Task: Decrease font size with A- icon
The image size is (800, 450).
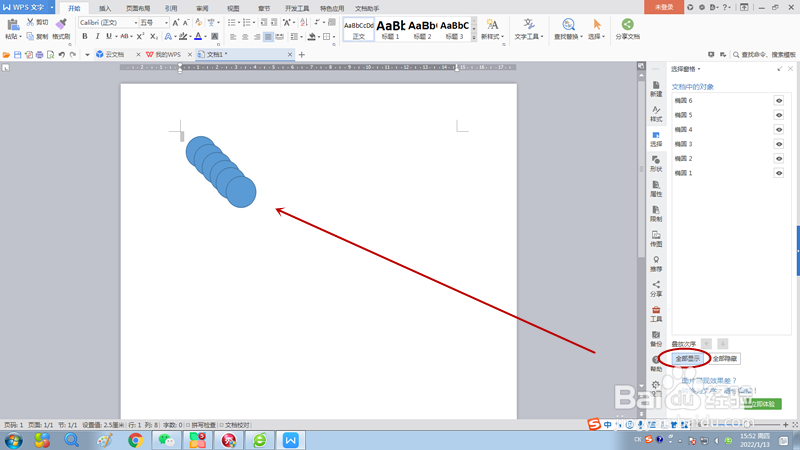Action: 186,22
